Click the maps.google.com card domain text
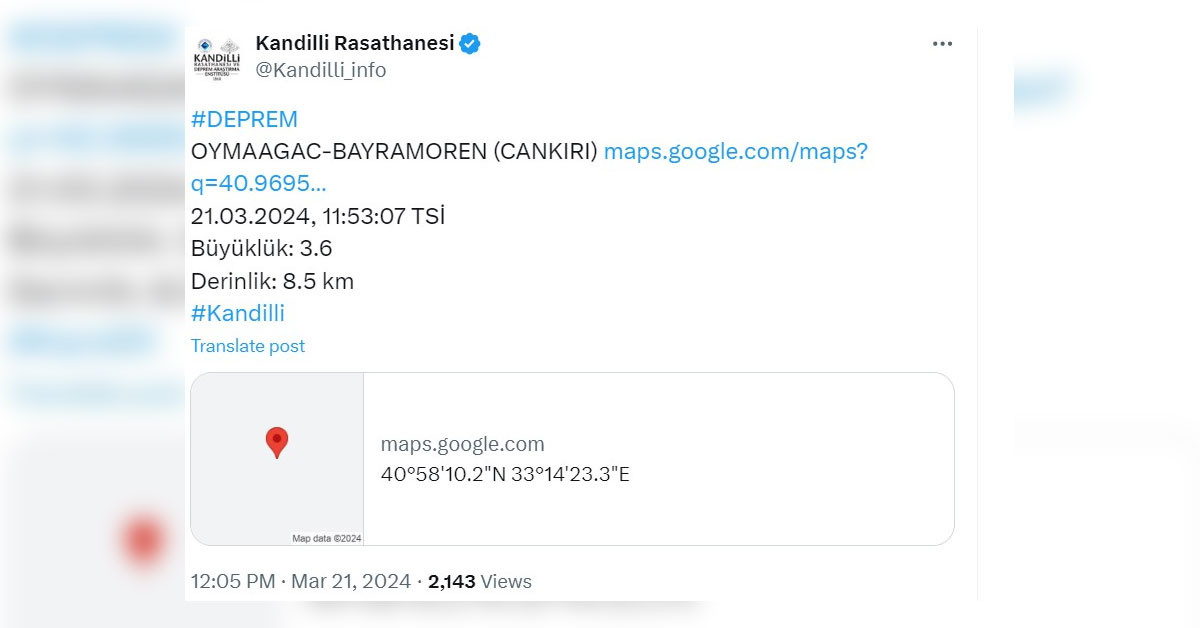1200x628 pixels. 463,445
